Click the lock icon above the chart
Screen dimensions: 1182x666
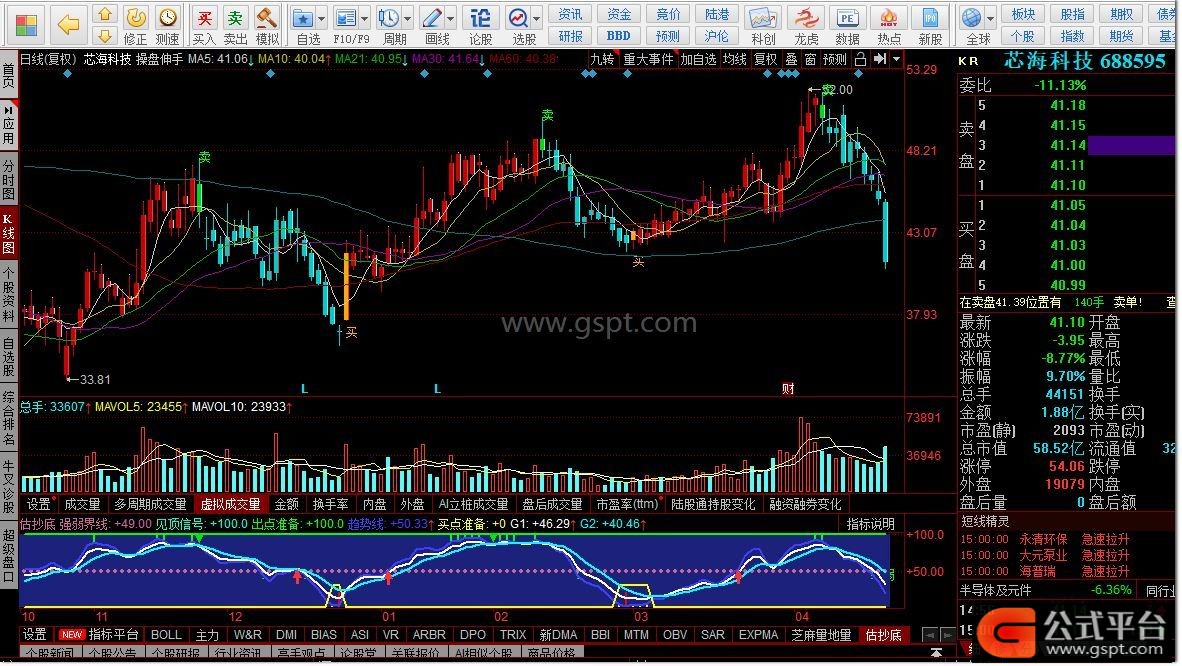click(x=859, y=59)
